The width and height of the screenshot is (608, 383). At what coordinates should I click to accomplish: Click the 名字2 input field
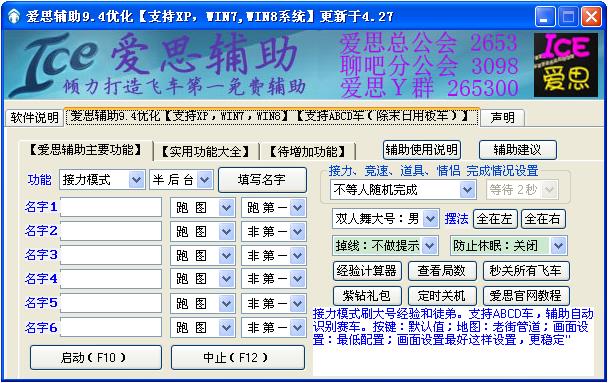tap(111, 231)
